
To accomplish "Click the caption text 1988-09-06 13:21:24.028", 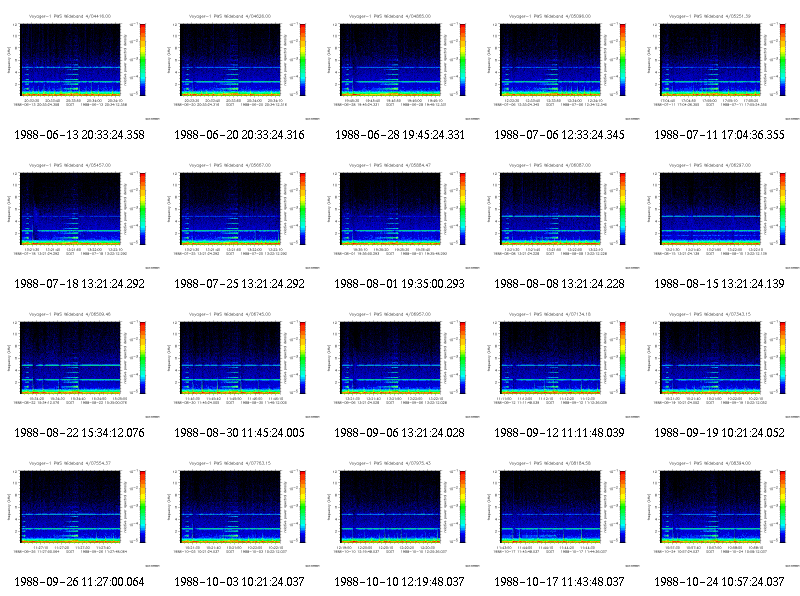I will (399, 433).
